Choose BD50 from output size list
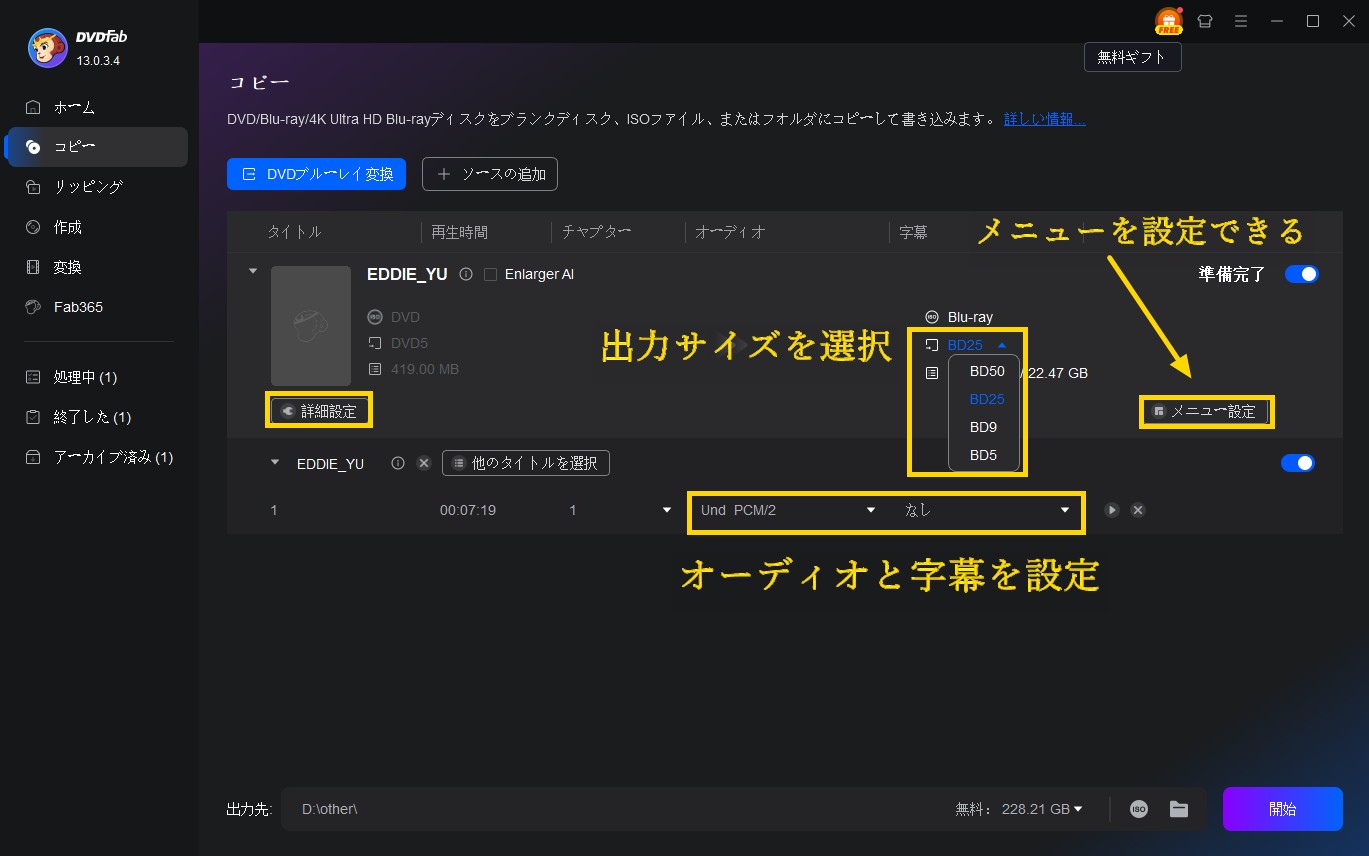 point(986,370)
